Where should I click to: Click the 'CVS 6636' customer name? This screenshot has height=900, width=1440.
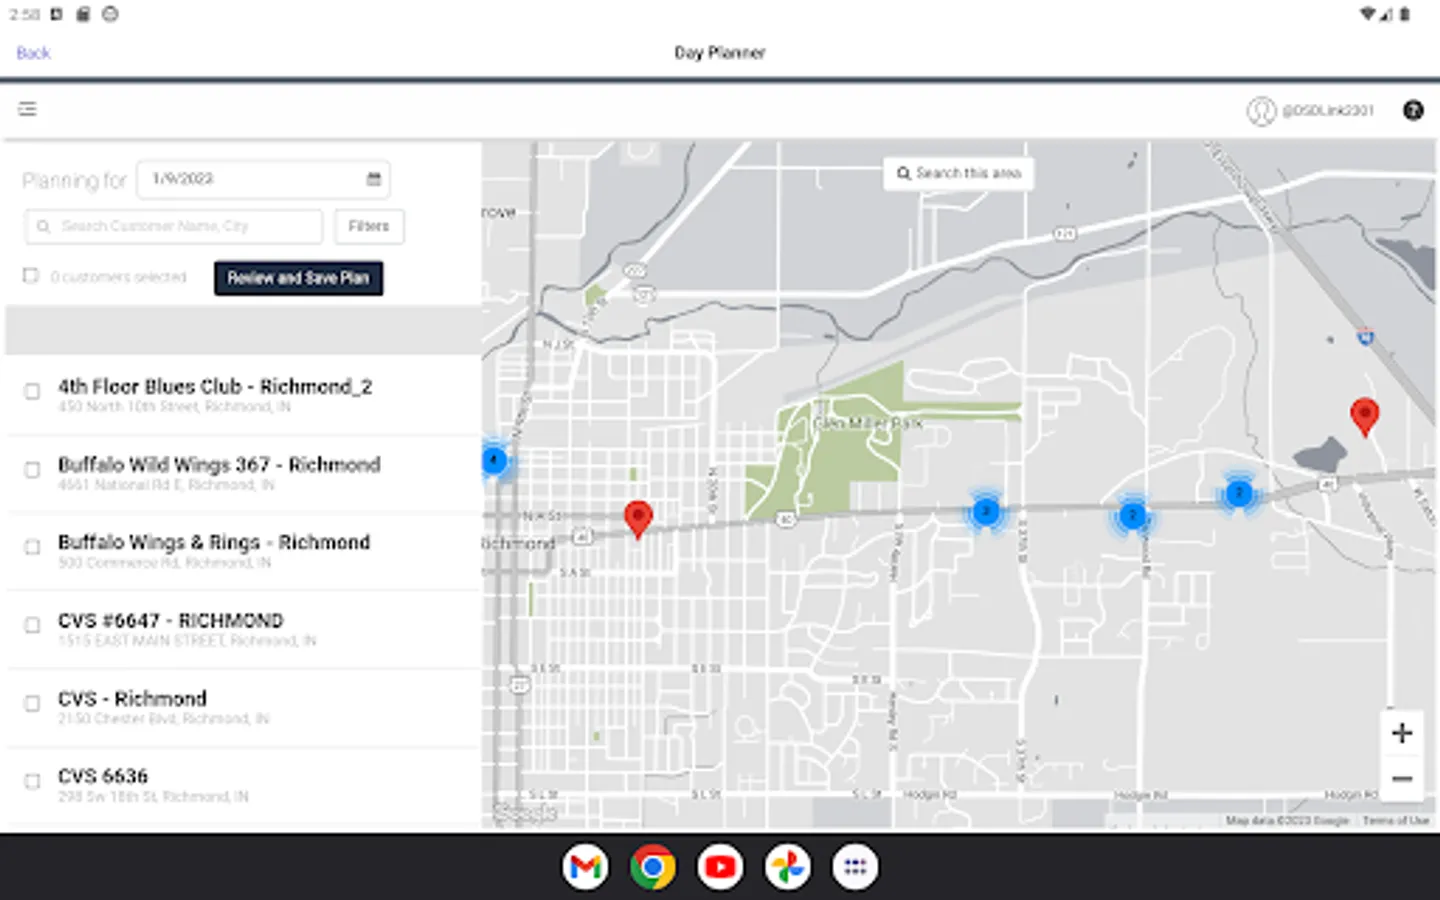103,776
